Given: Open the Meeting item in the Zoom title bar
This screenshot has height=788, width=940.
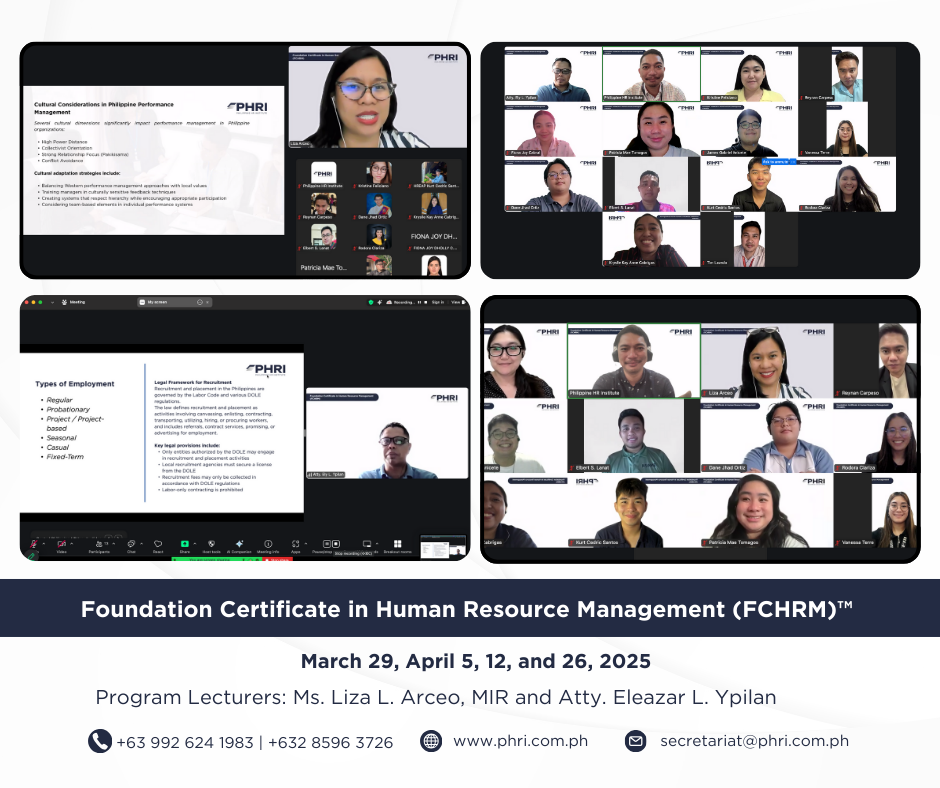Looking at the screenshot, I should tap(73, 302).
